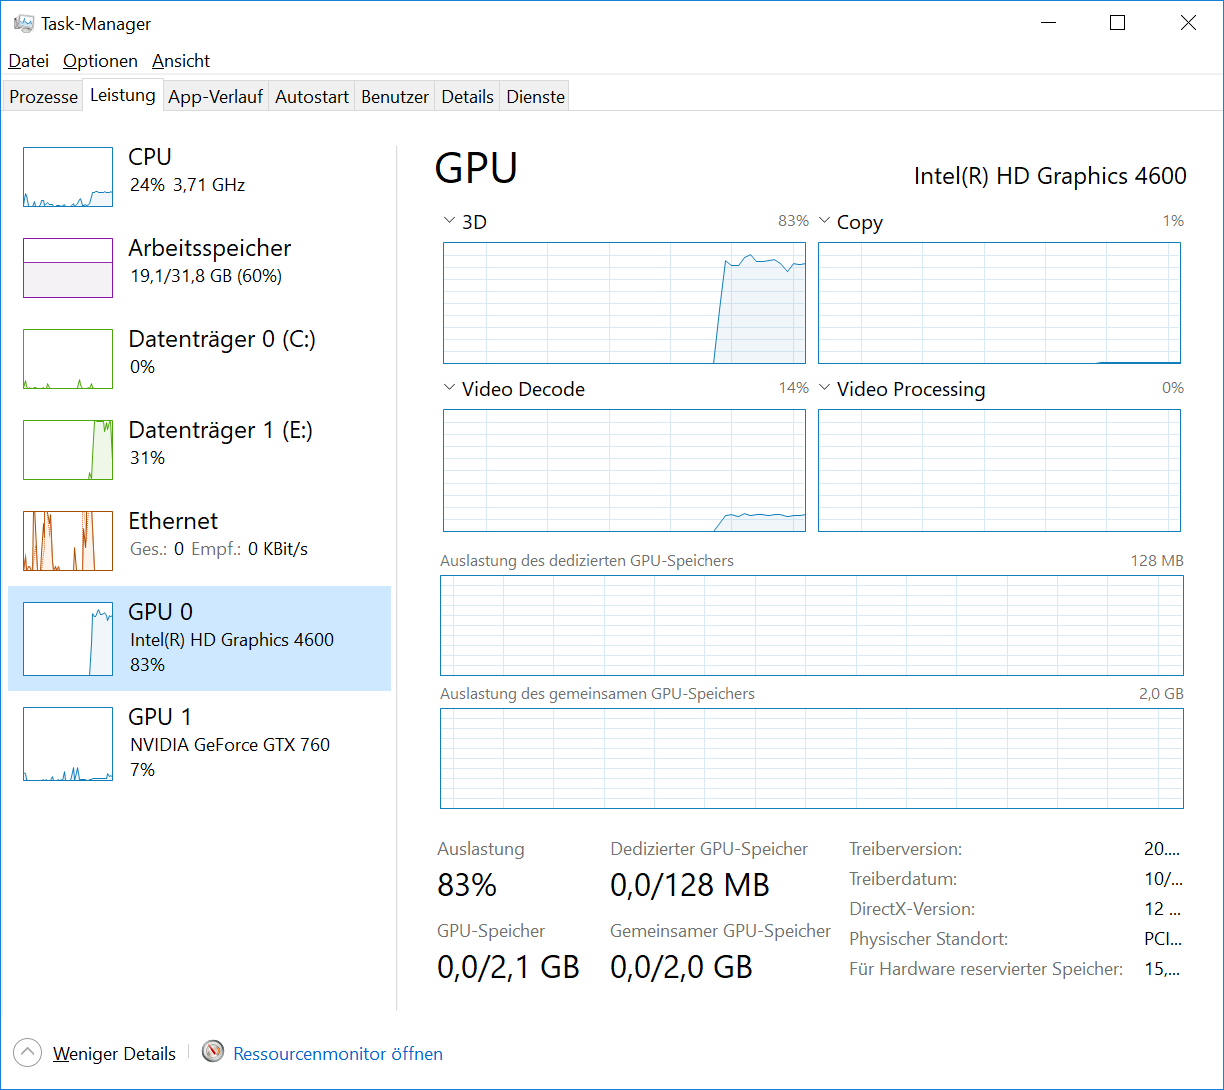Open the 3D engine dropdown chevron
This screenshot has height=1090, width=1224.
(448, 221)
